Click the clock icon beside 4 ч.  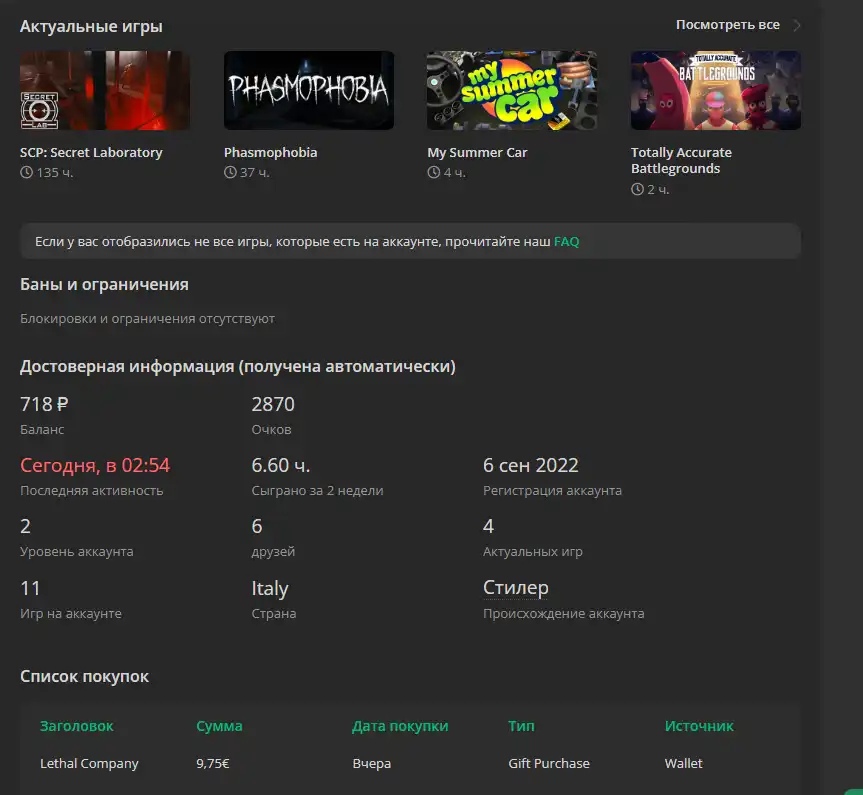[x=434, y=172]
